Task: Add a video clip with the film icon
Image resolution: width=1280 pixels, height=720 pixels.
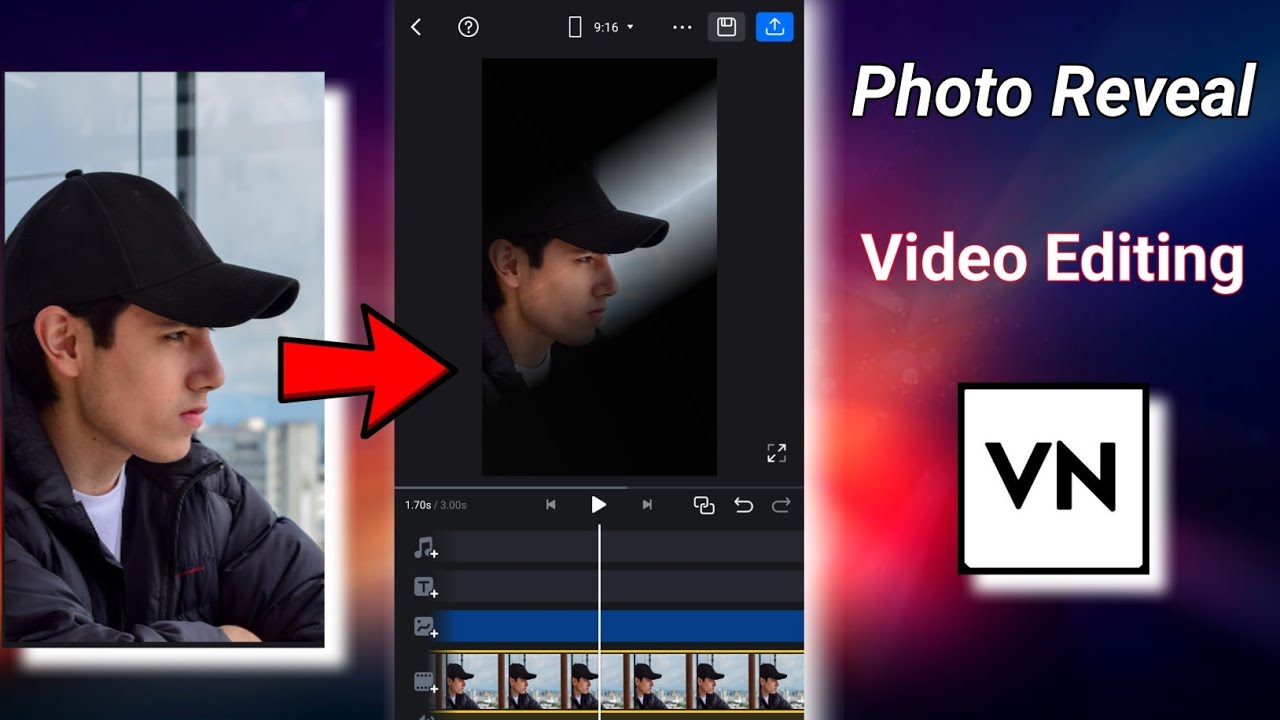Action: point(426,682)
